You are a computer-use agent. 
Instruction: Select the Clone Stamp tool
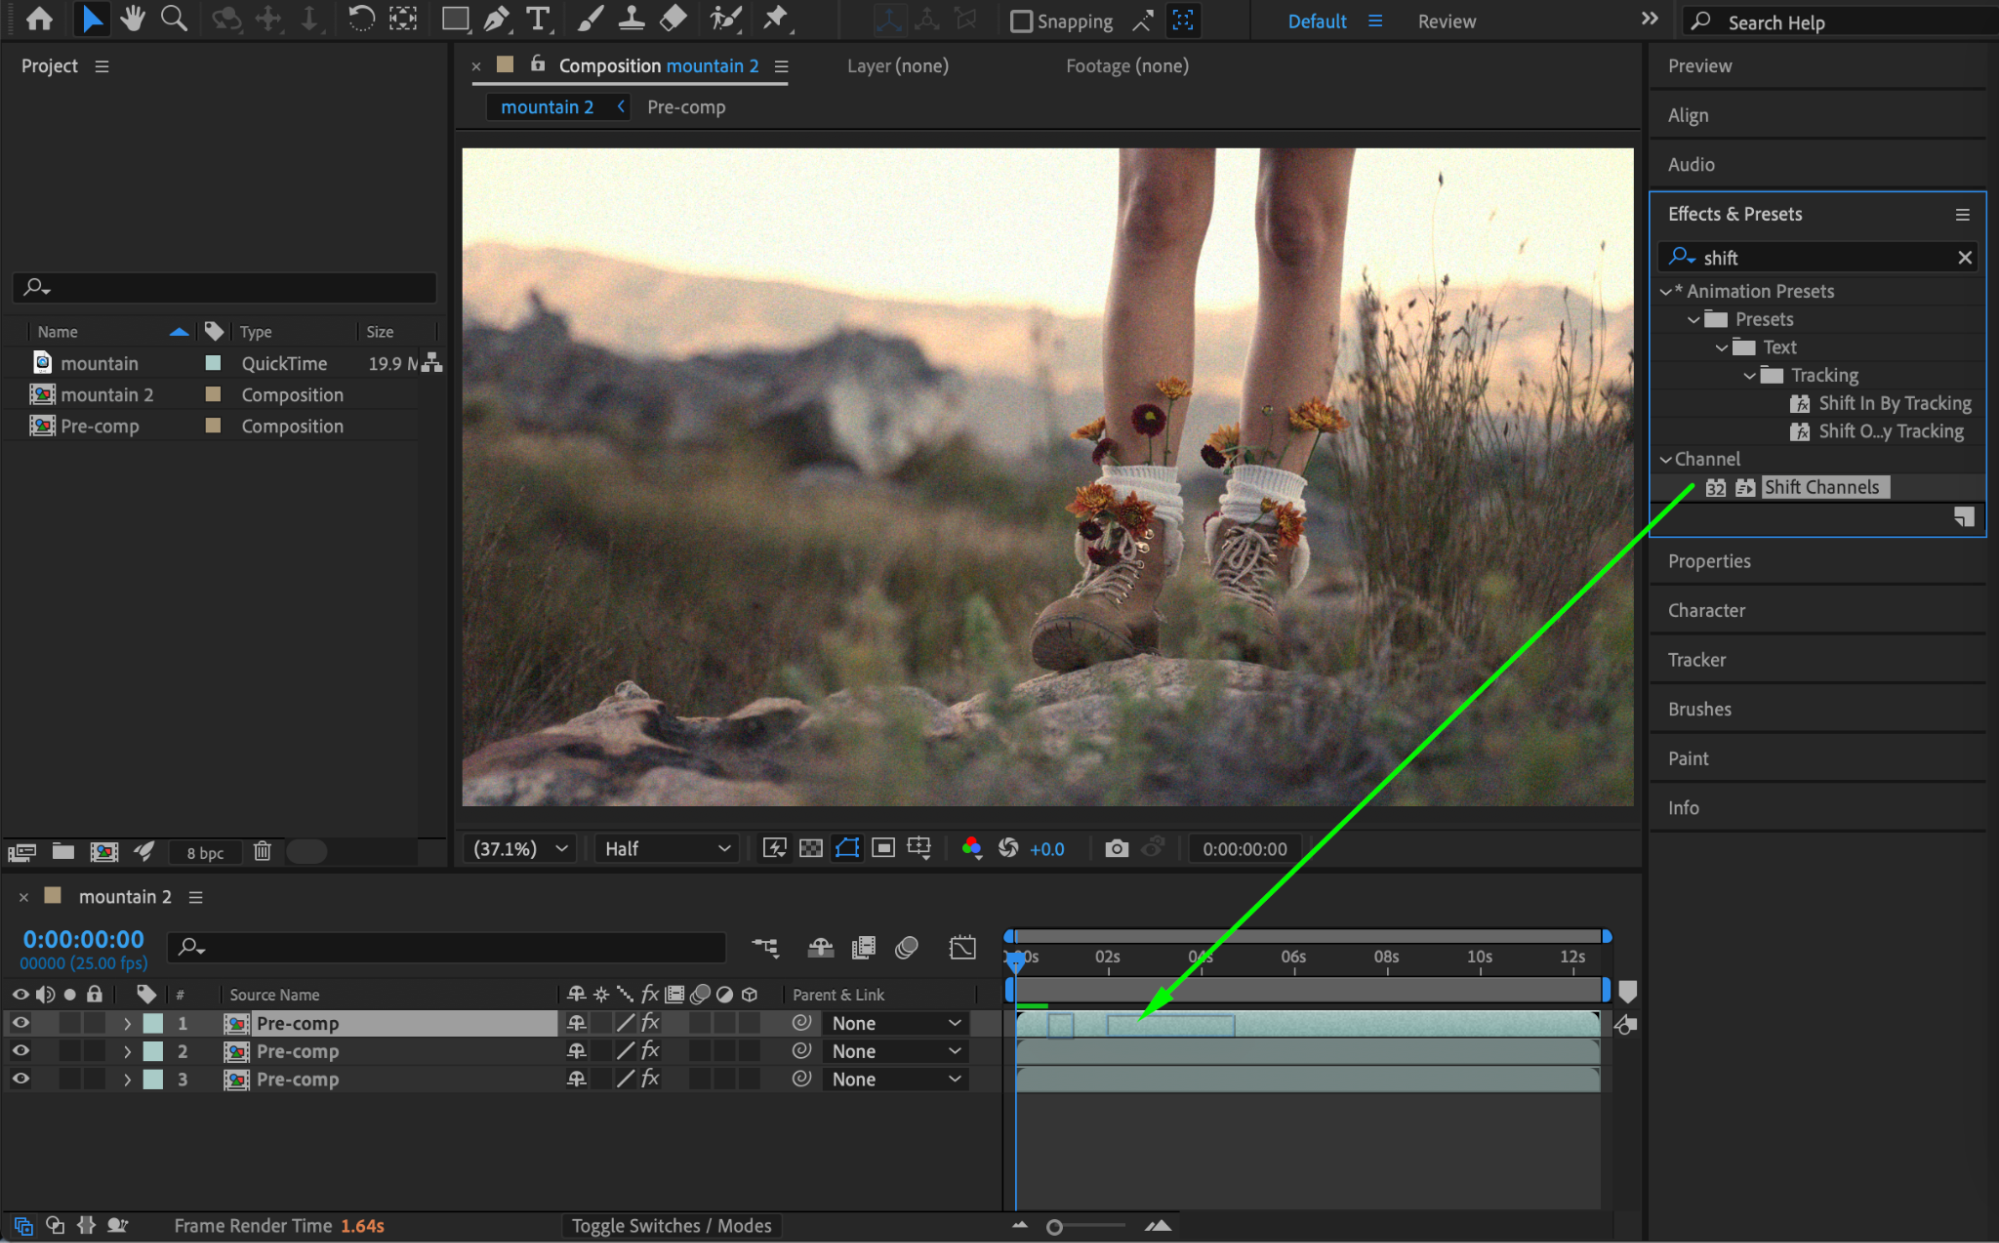[x=631, y=19]
